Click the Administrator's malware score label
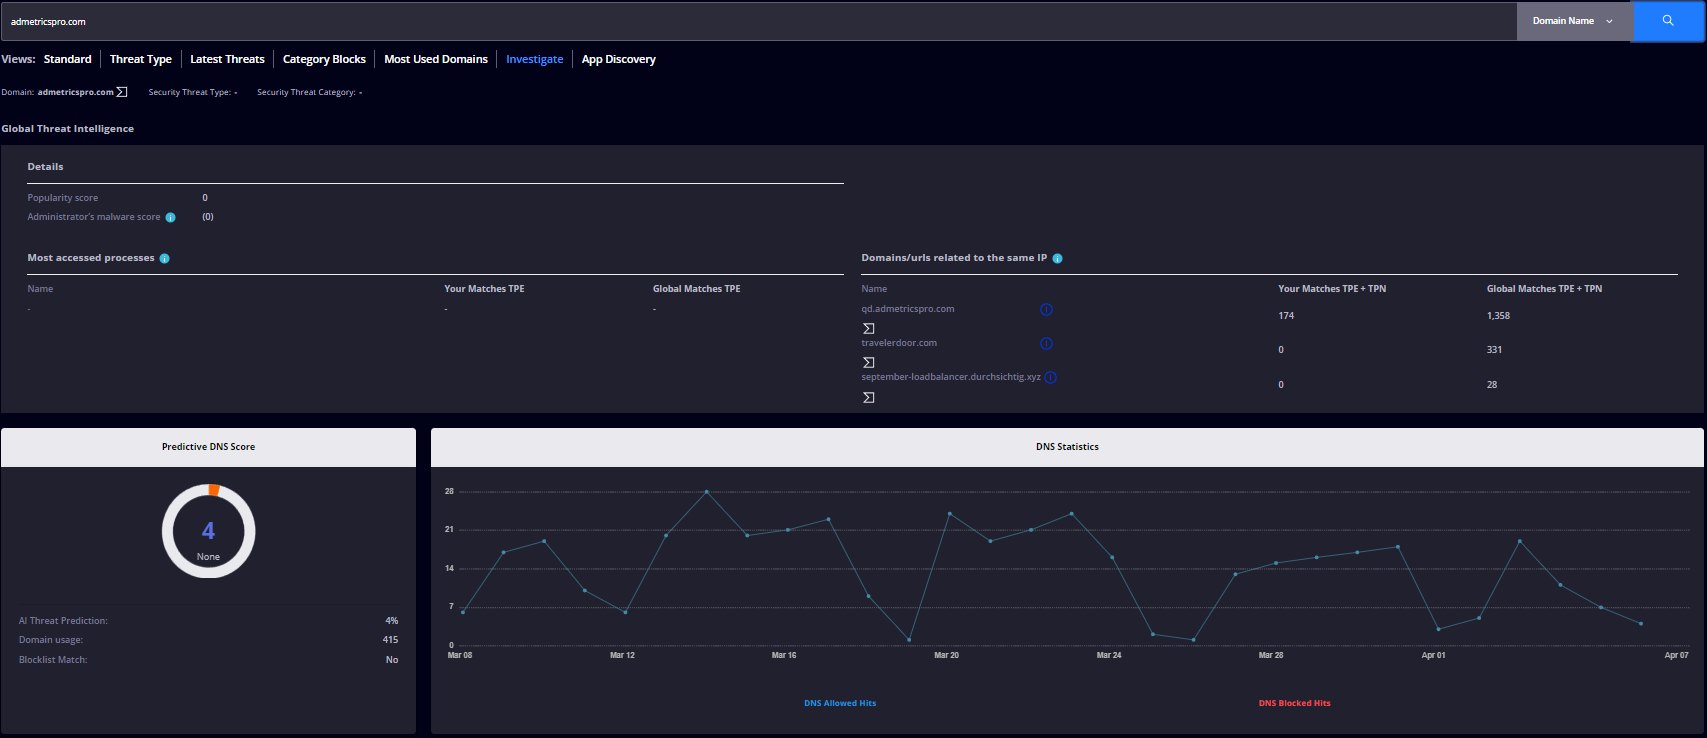Screen dimensions: 1707x738 click(x=94, y=217)
